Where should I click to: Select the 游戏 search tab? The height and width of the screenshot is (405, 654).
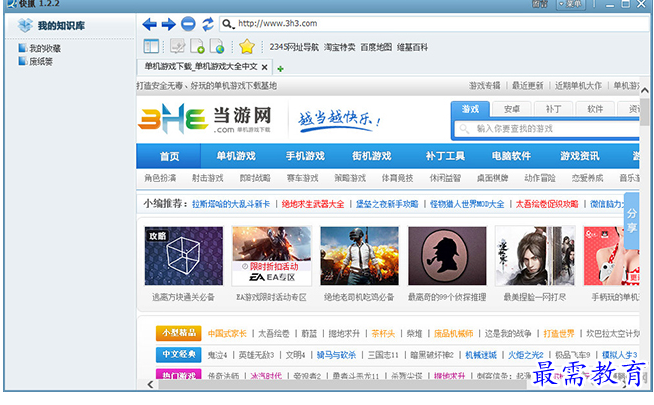point(470,109)
